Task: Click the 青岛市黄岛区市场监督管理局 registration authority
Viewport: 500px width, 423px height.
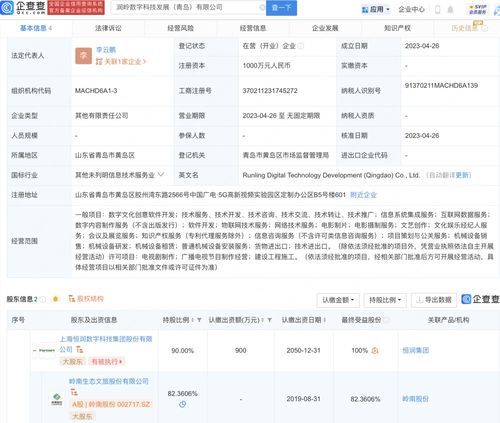Action: (286, 155)
